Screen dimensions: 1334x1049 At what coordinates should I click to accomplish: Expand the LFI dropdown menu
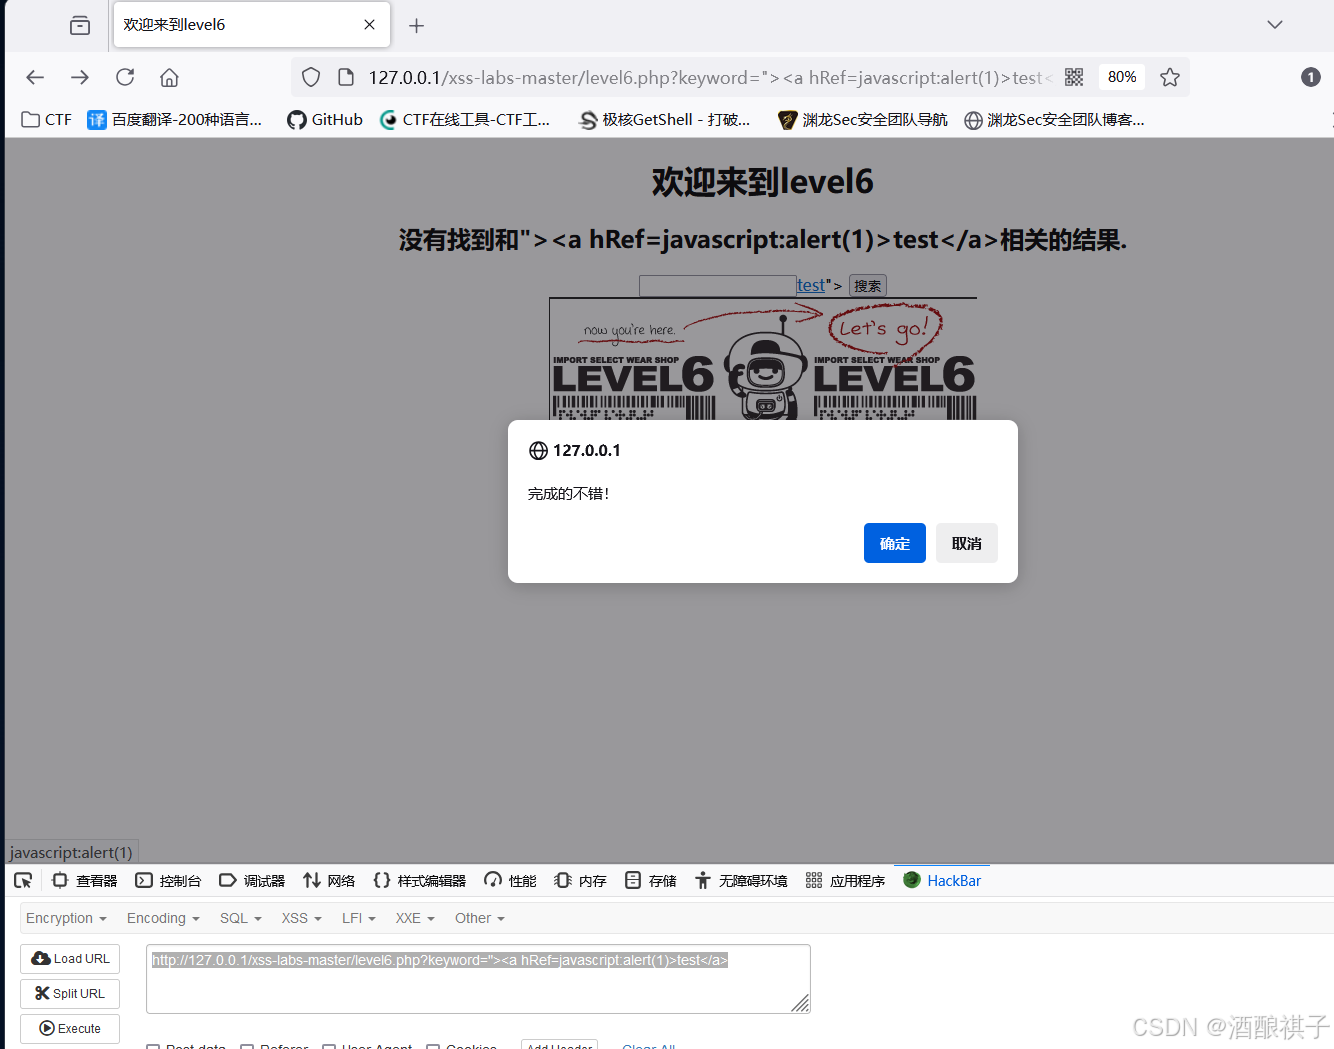point(359,918)
